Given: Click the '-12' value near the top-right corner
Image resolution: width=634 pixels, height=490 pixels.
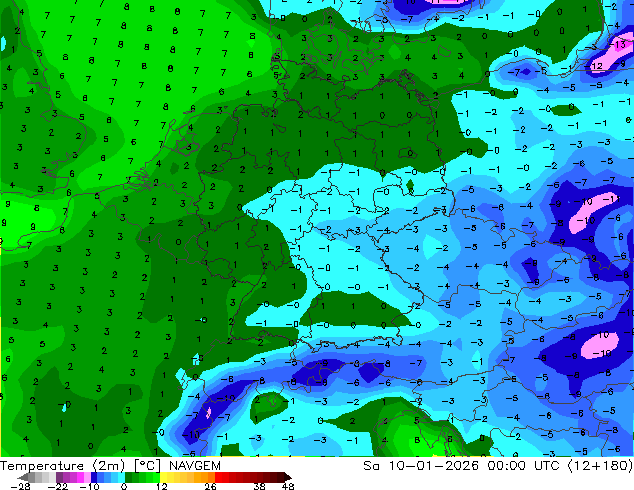Looking at the screenshot, I should pyautogui.click(x=594, y=65).
